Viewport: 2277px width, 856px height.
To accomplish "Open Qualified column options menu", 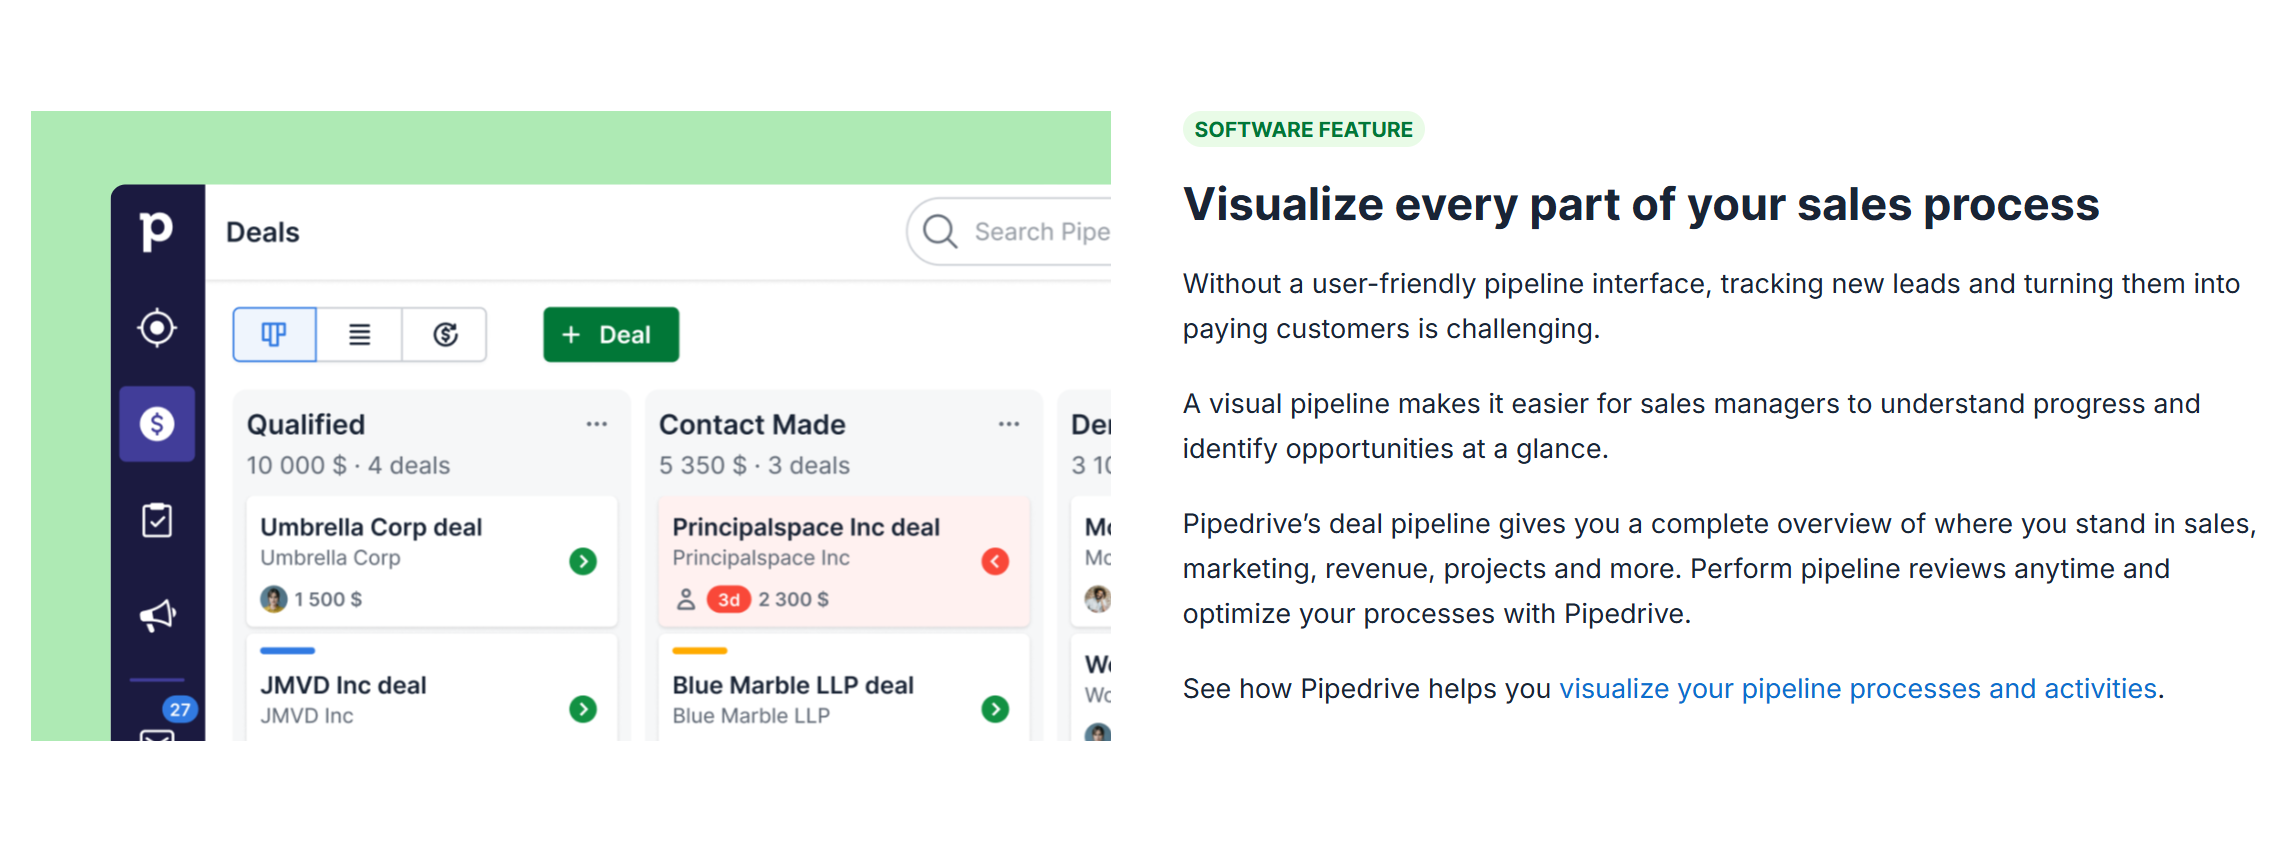I will (597, 424).
